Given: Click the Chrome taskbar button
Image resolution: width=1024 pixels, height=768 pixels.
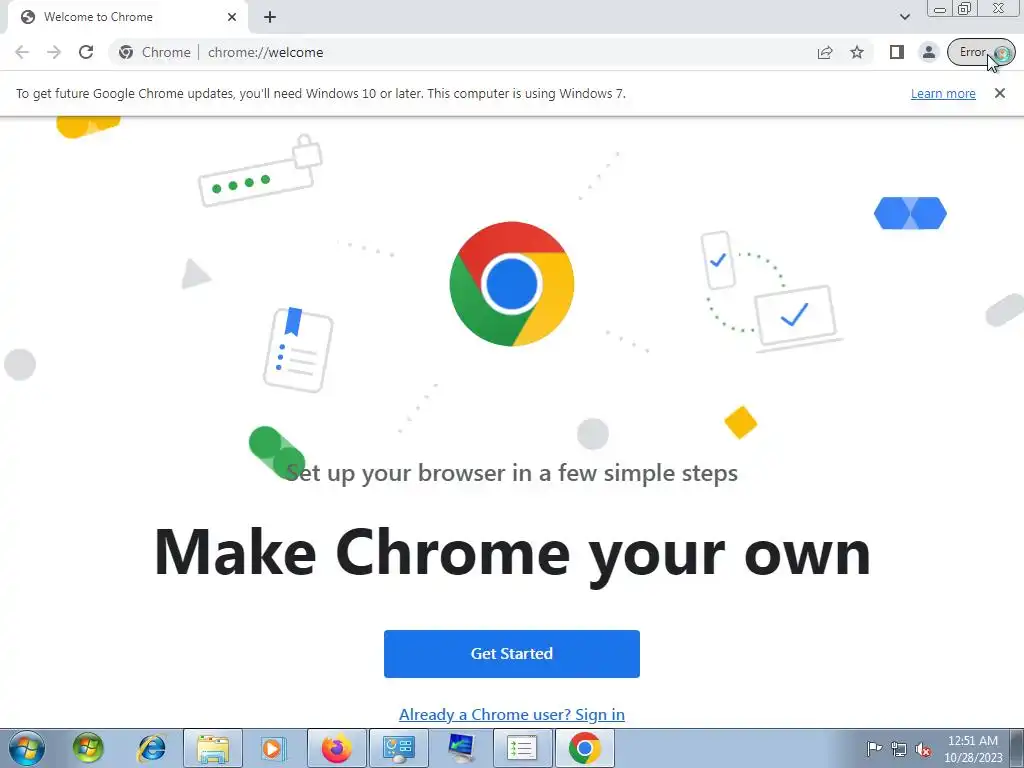Looking at the screenshot, I should tap(584, 748).
